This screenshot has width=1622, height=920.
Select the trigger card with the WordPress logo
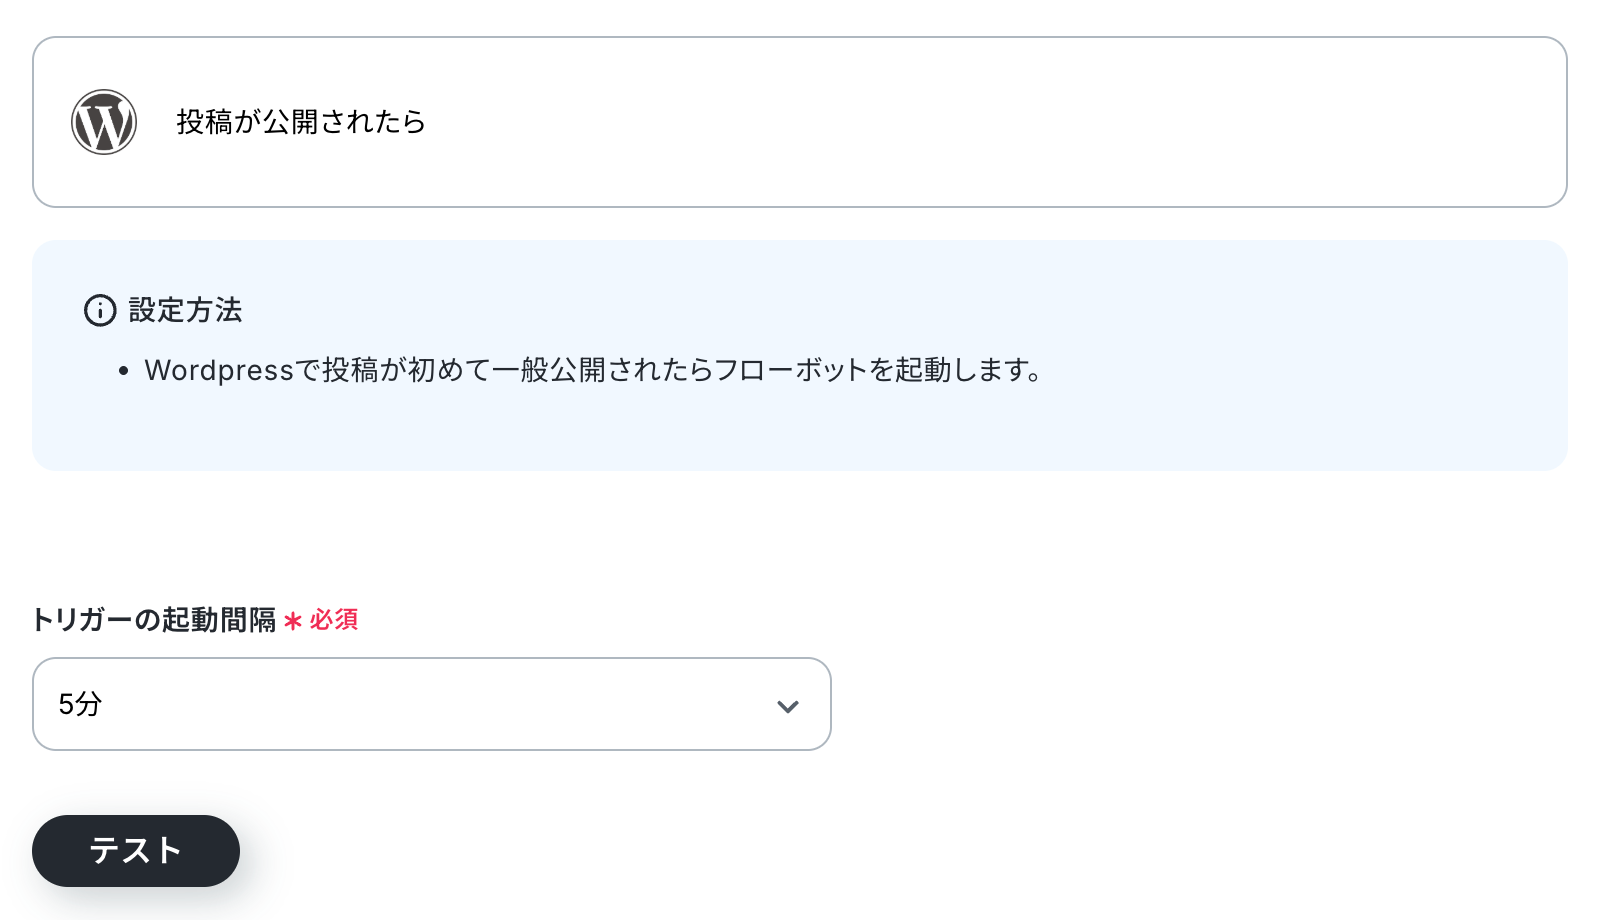click(800, 122)
